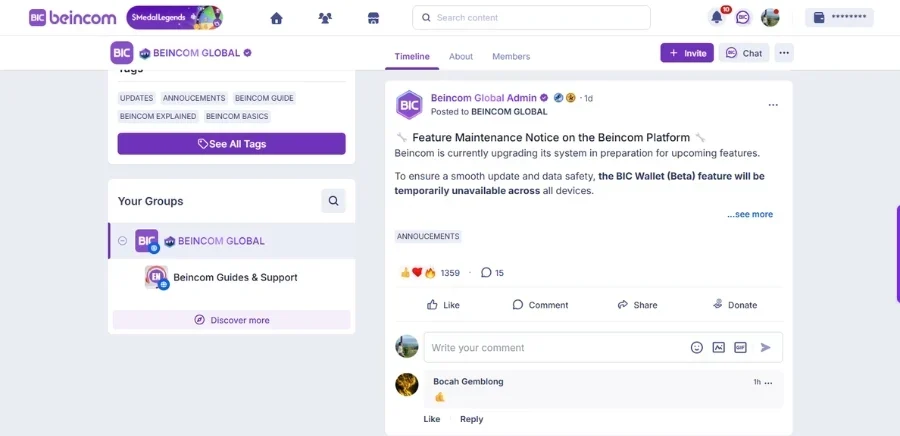900x436 pixels.
Task: Insert GIF into comment
Action: [x=740, y=348]
